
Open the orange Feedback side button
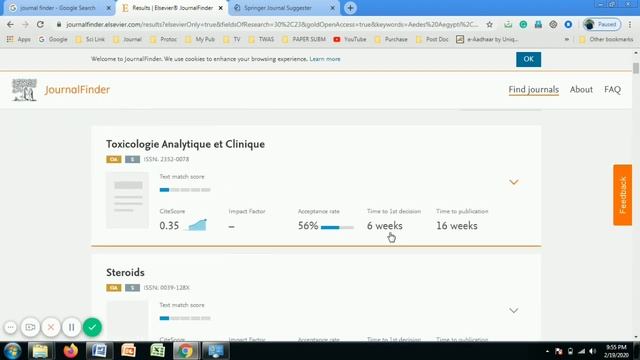622,195
